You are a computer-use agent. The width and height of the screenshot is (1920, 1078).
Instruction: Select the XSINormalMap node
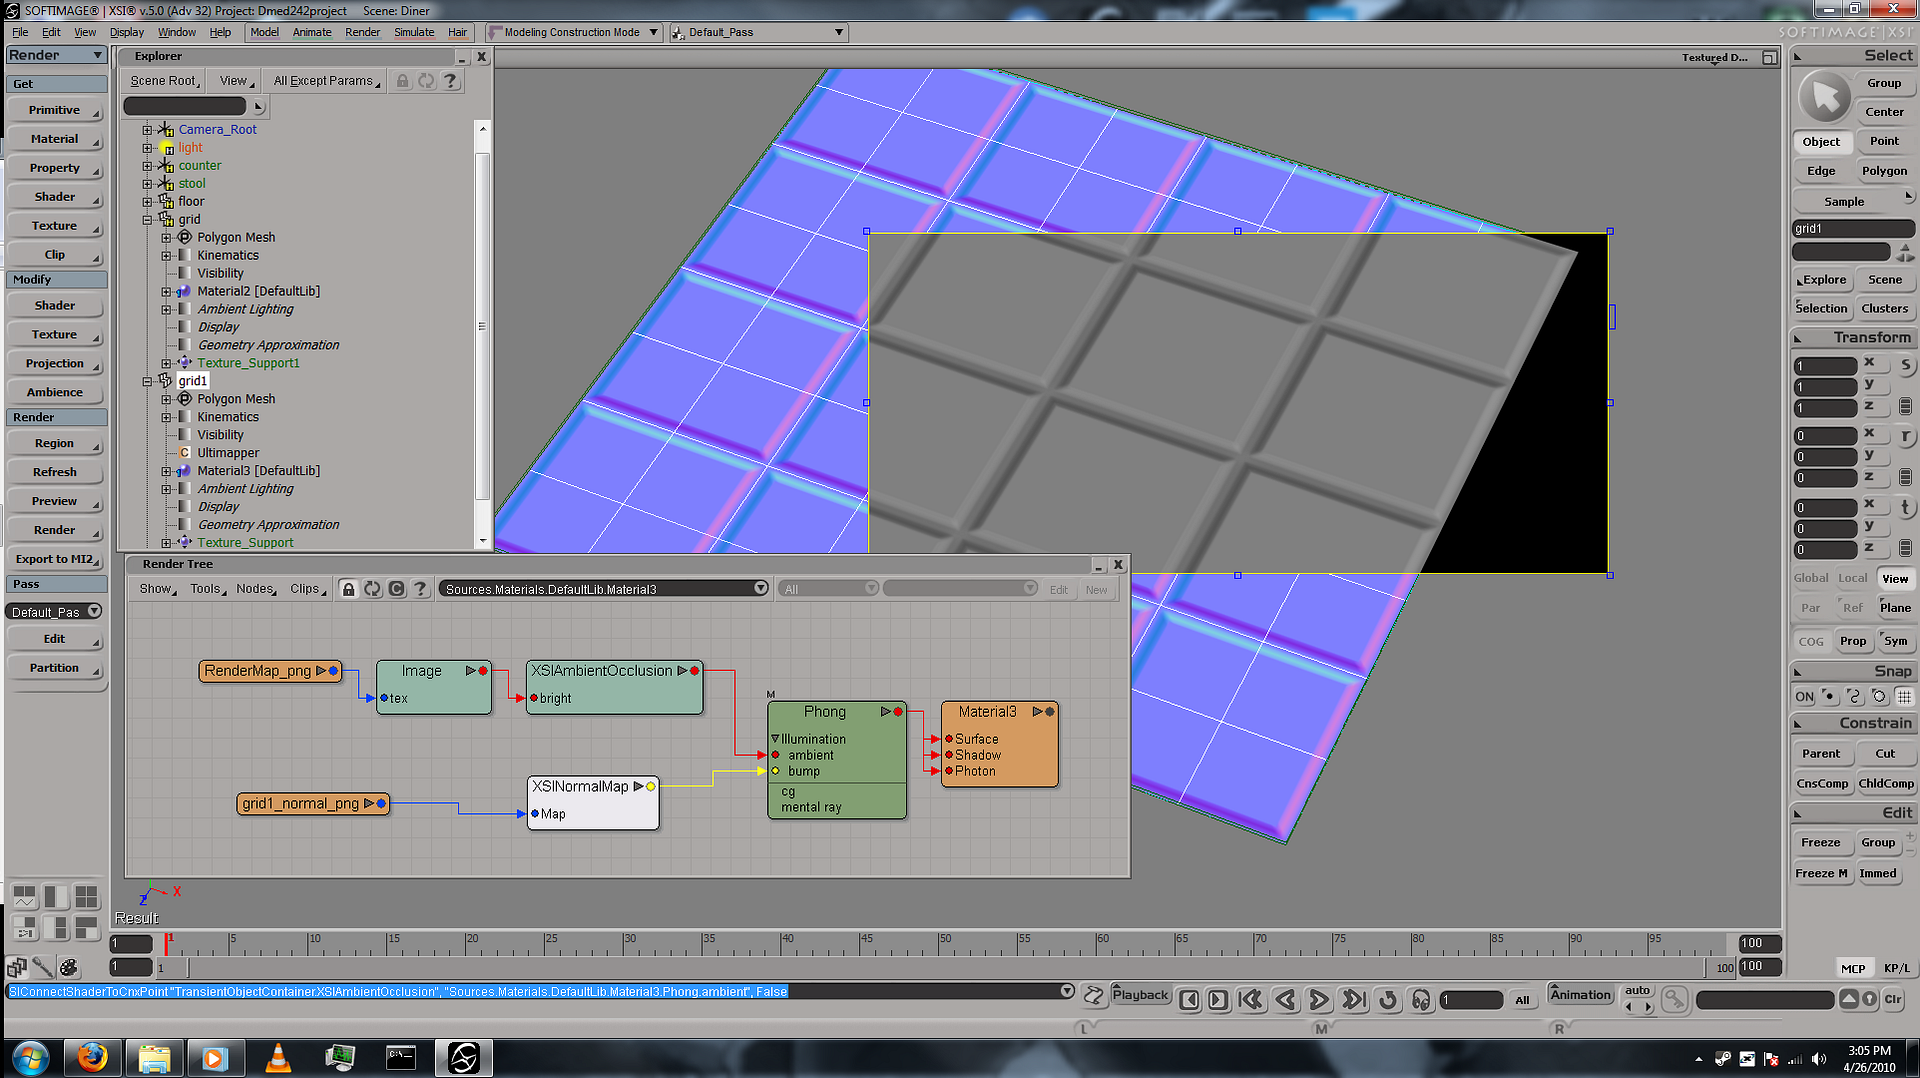click(593, 802)
